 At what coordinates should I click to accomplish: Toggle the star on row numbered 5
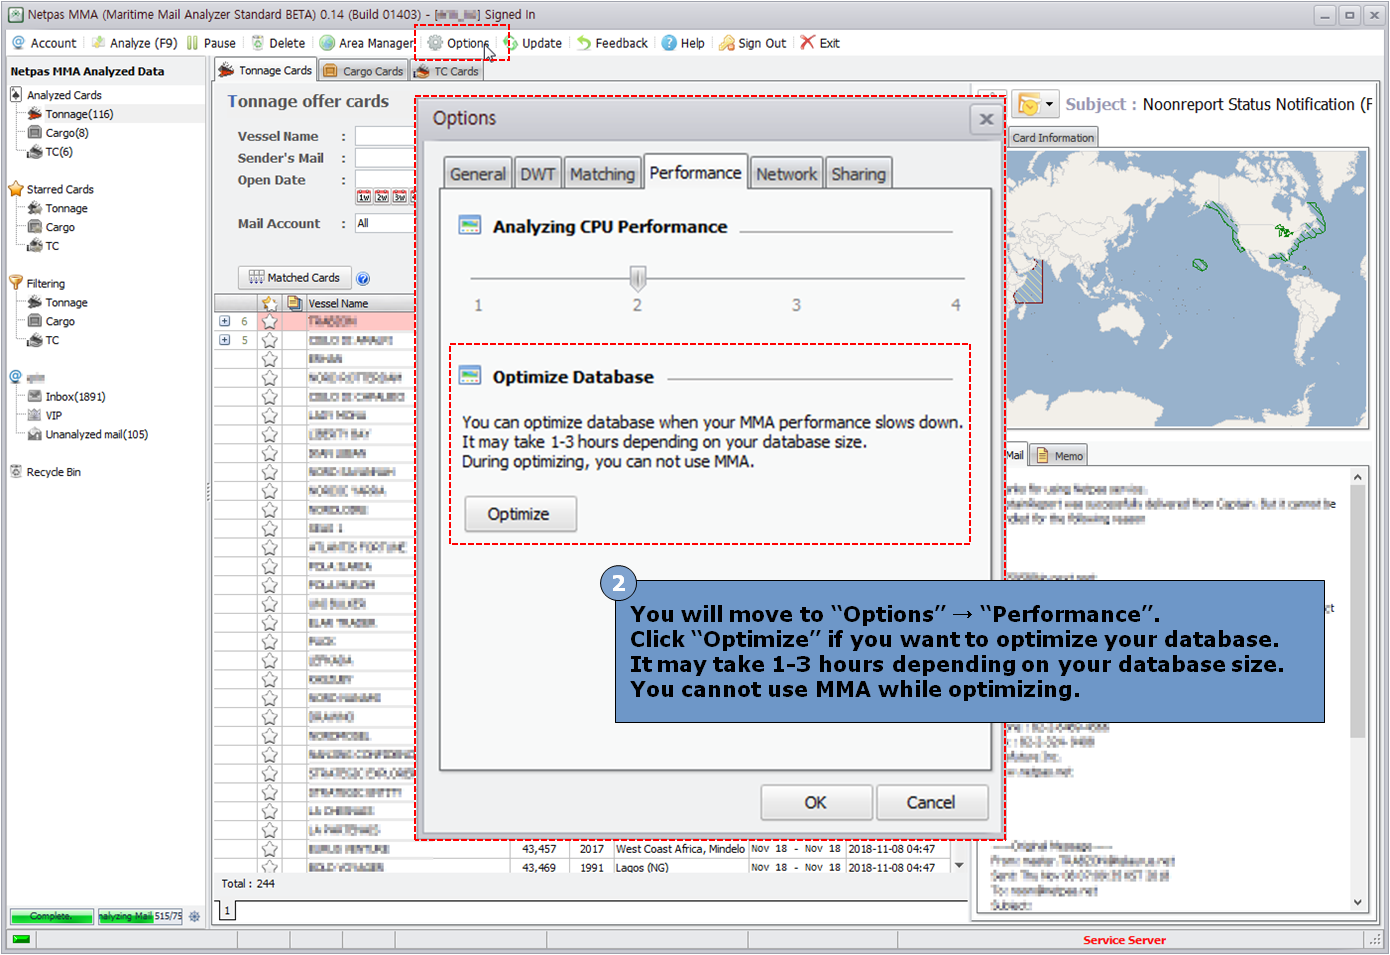(x=269, y=341)
